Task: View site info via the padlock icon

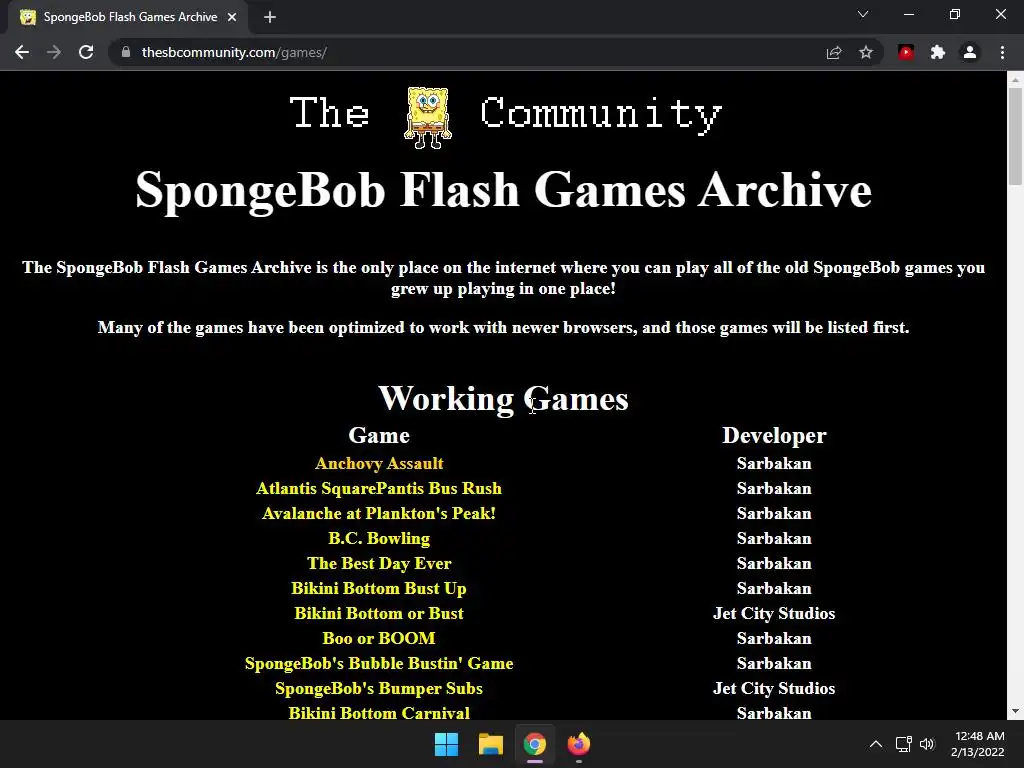Action: pos(125,52)
